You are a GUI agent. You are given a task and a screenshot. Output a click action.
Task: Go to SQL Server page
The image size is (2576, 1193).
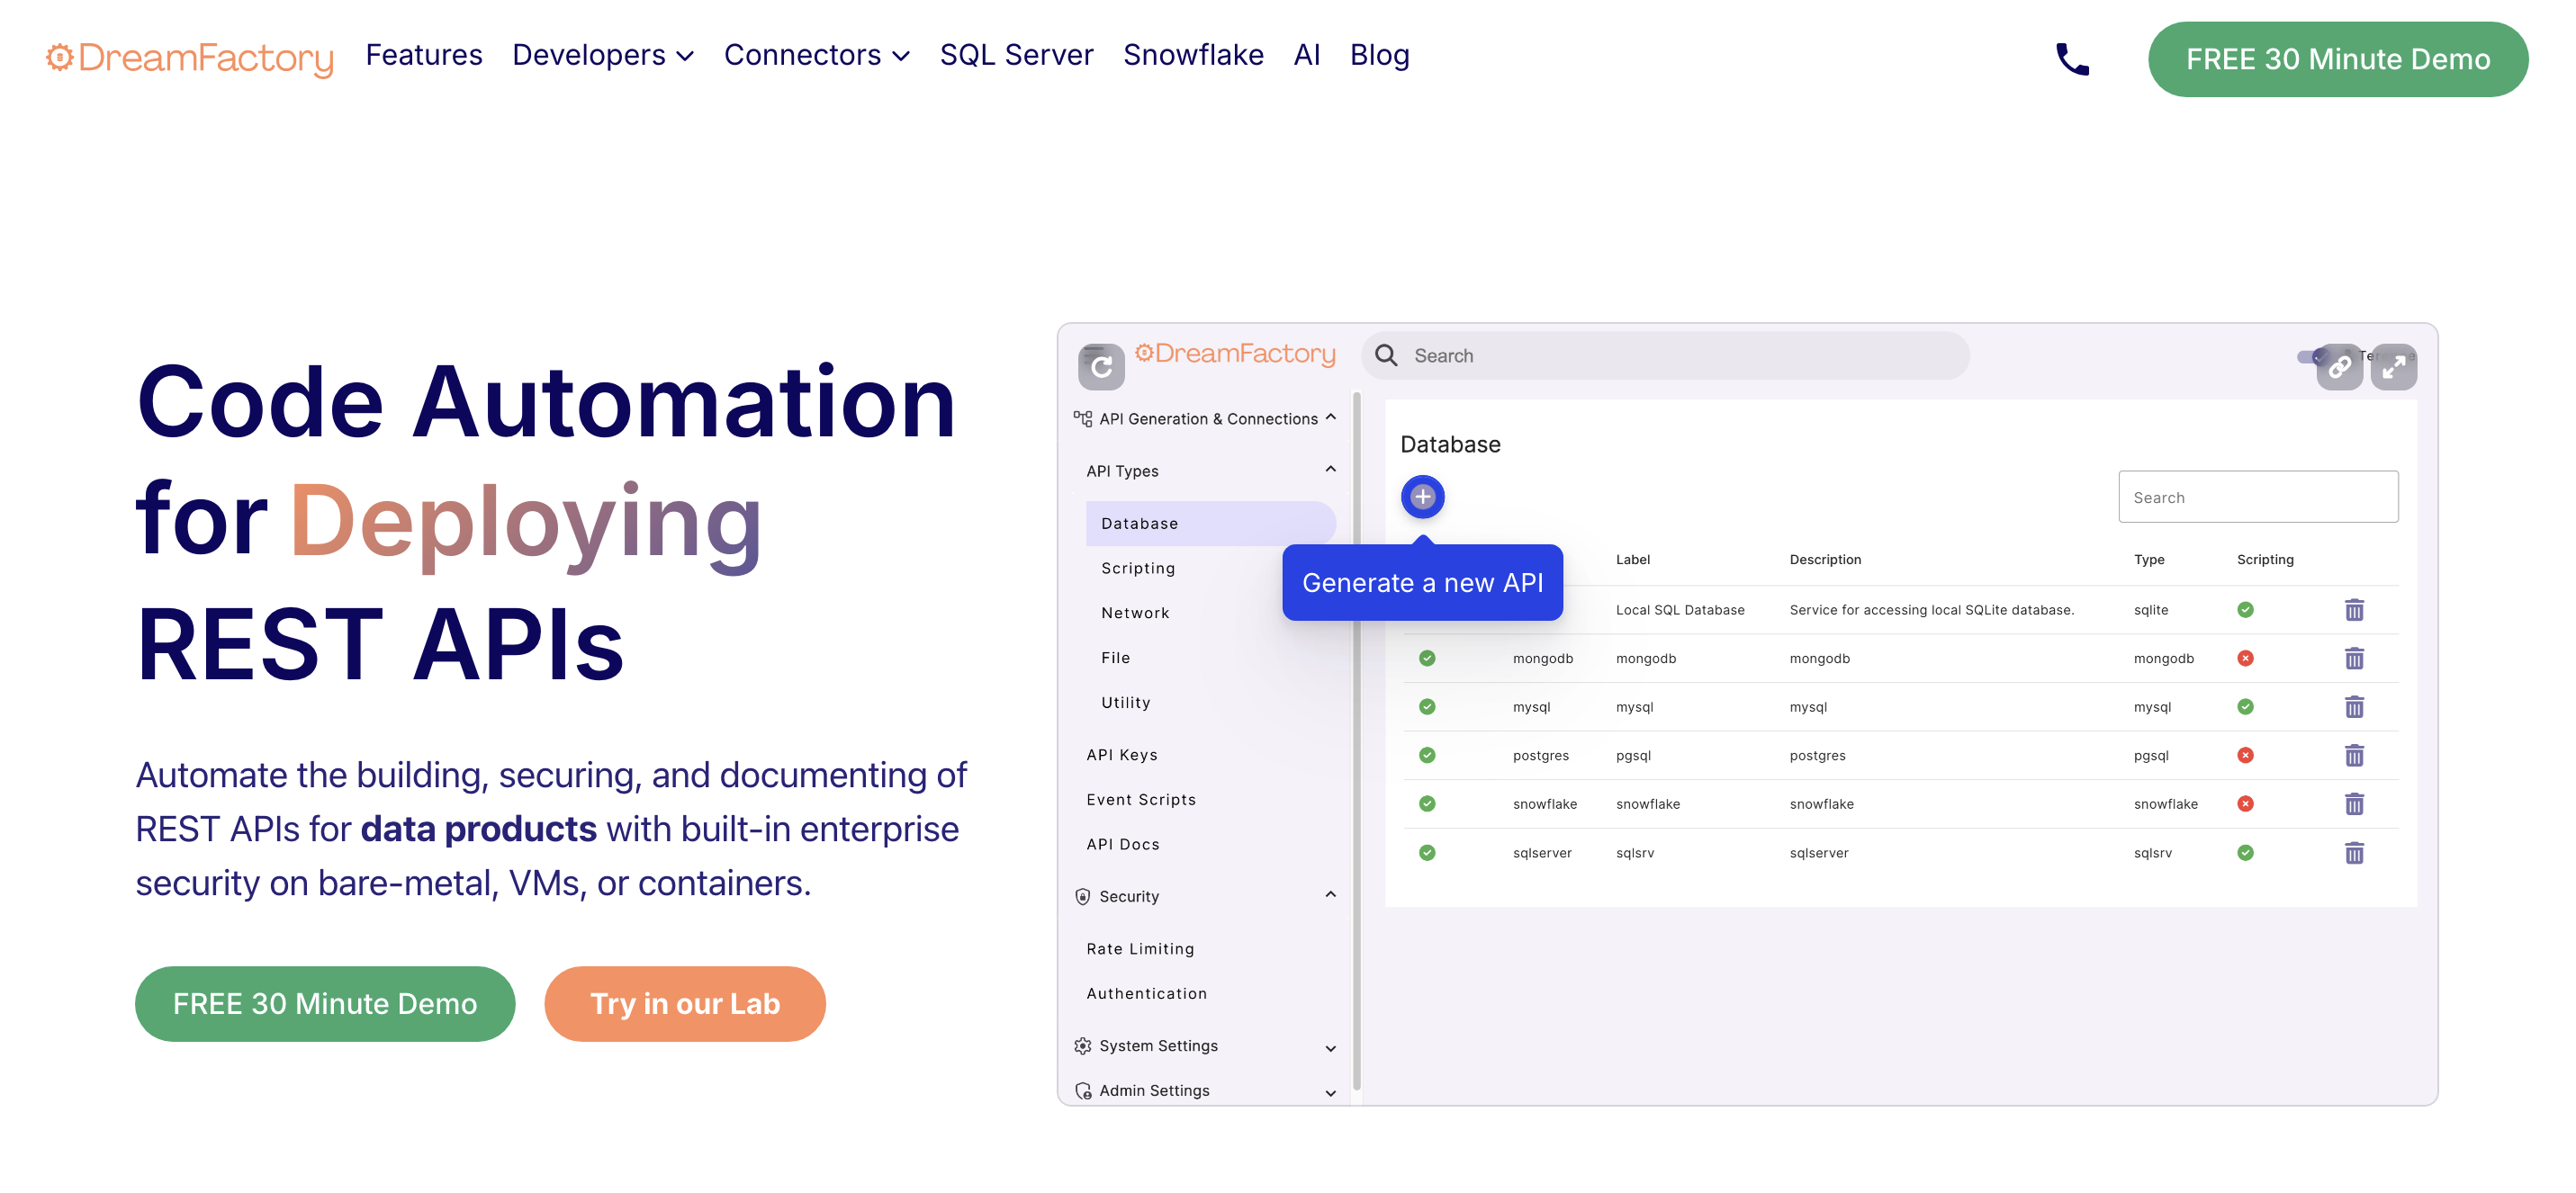pos(1016,55)
